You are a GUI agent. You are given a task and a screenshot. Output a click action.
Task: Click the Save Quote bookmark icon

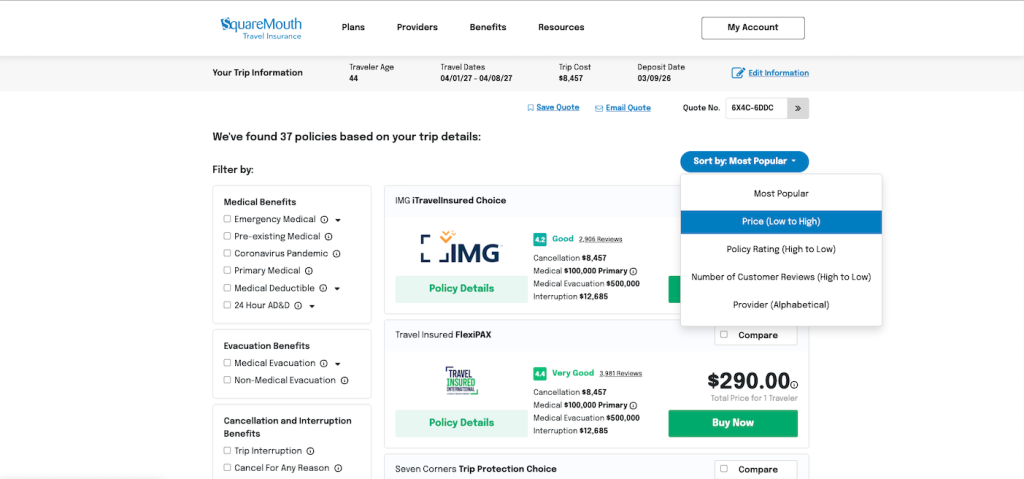tap(530, 108)
